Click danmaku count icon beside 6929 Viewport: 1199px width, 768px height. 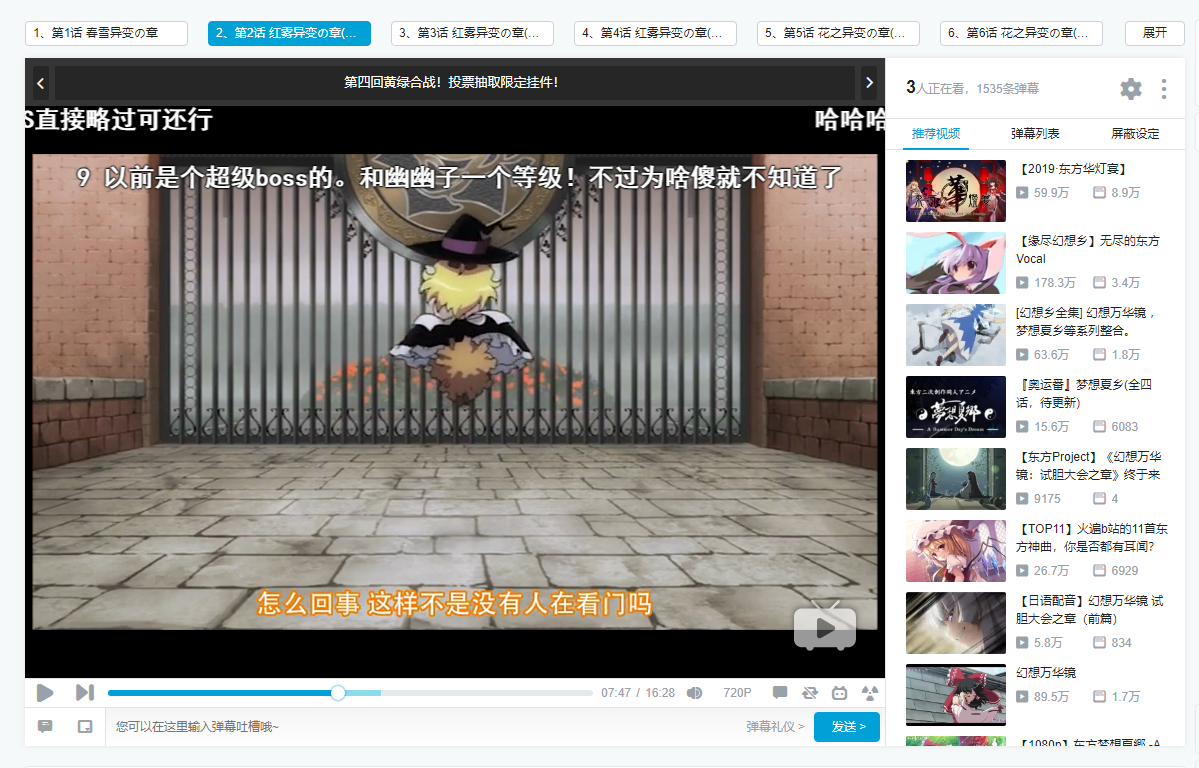[1100, 571]
